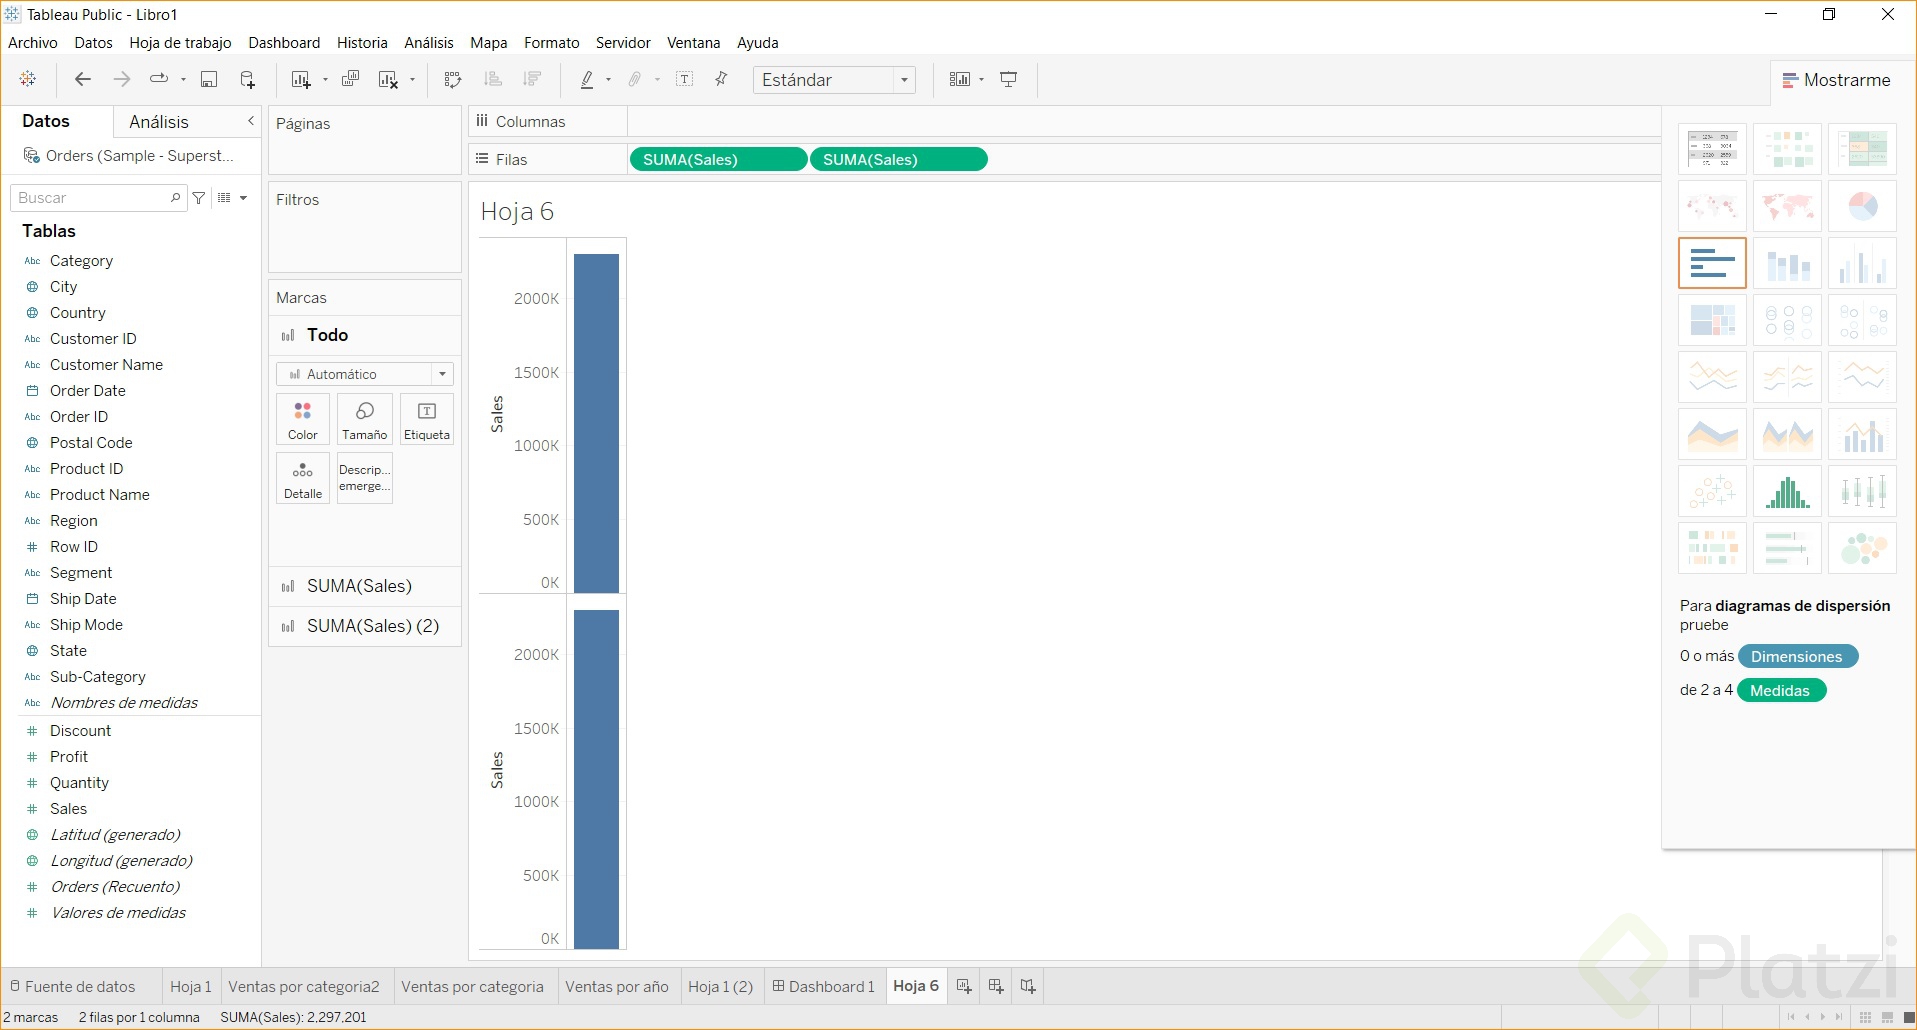Select the stacked bars chart in Mostrarme

[x=1787, y=263]
